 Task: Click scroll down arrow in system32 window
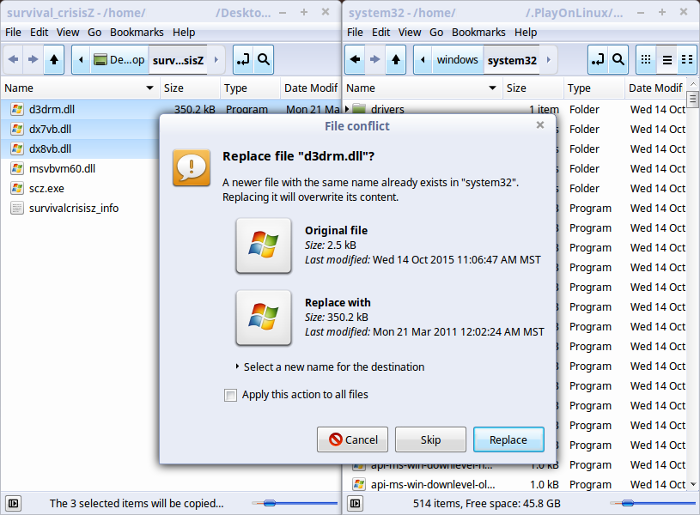tap(693, 484)
